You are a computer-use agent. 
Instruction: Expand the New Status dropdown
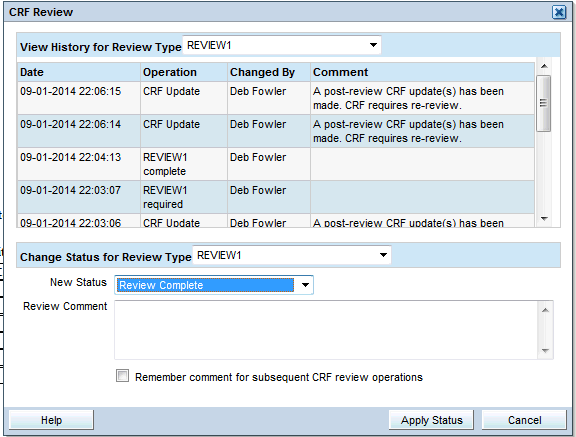[214, 285]
